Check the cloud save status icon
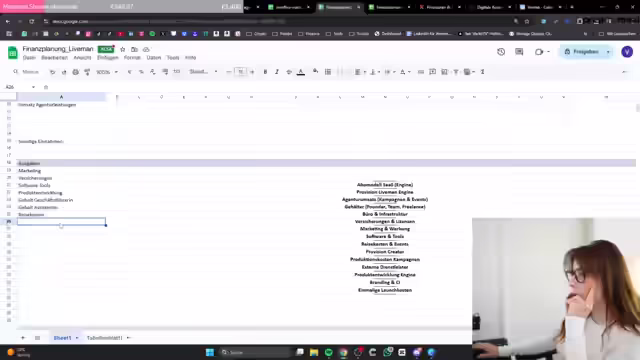Image resolution: width=640 pixels, height=360 pixels. [x=146, y=49]
